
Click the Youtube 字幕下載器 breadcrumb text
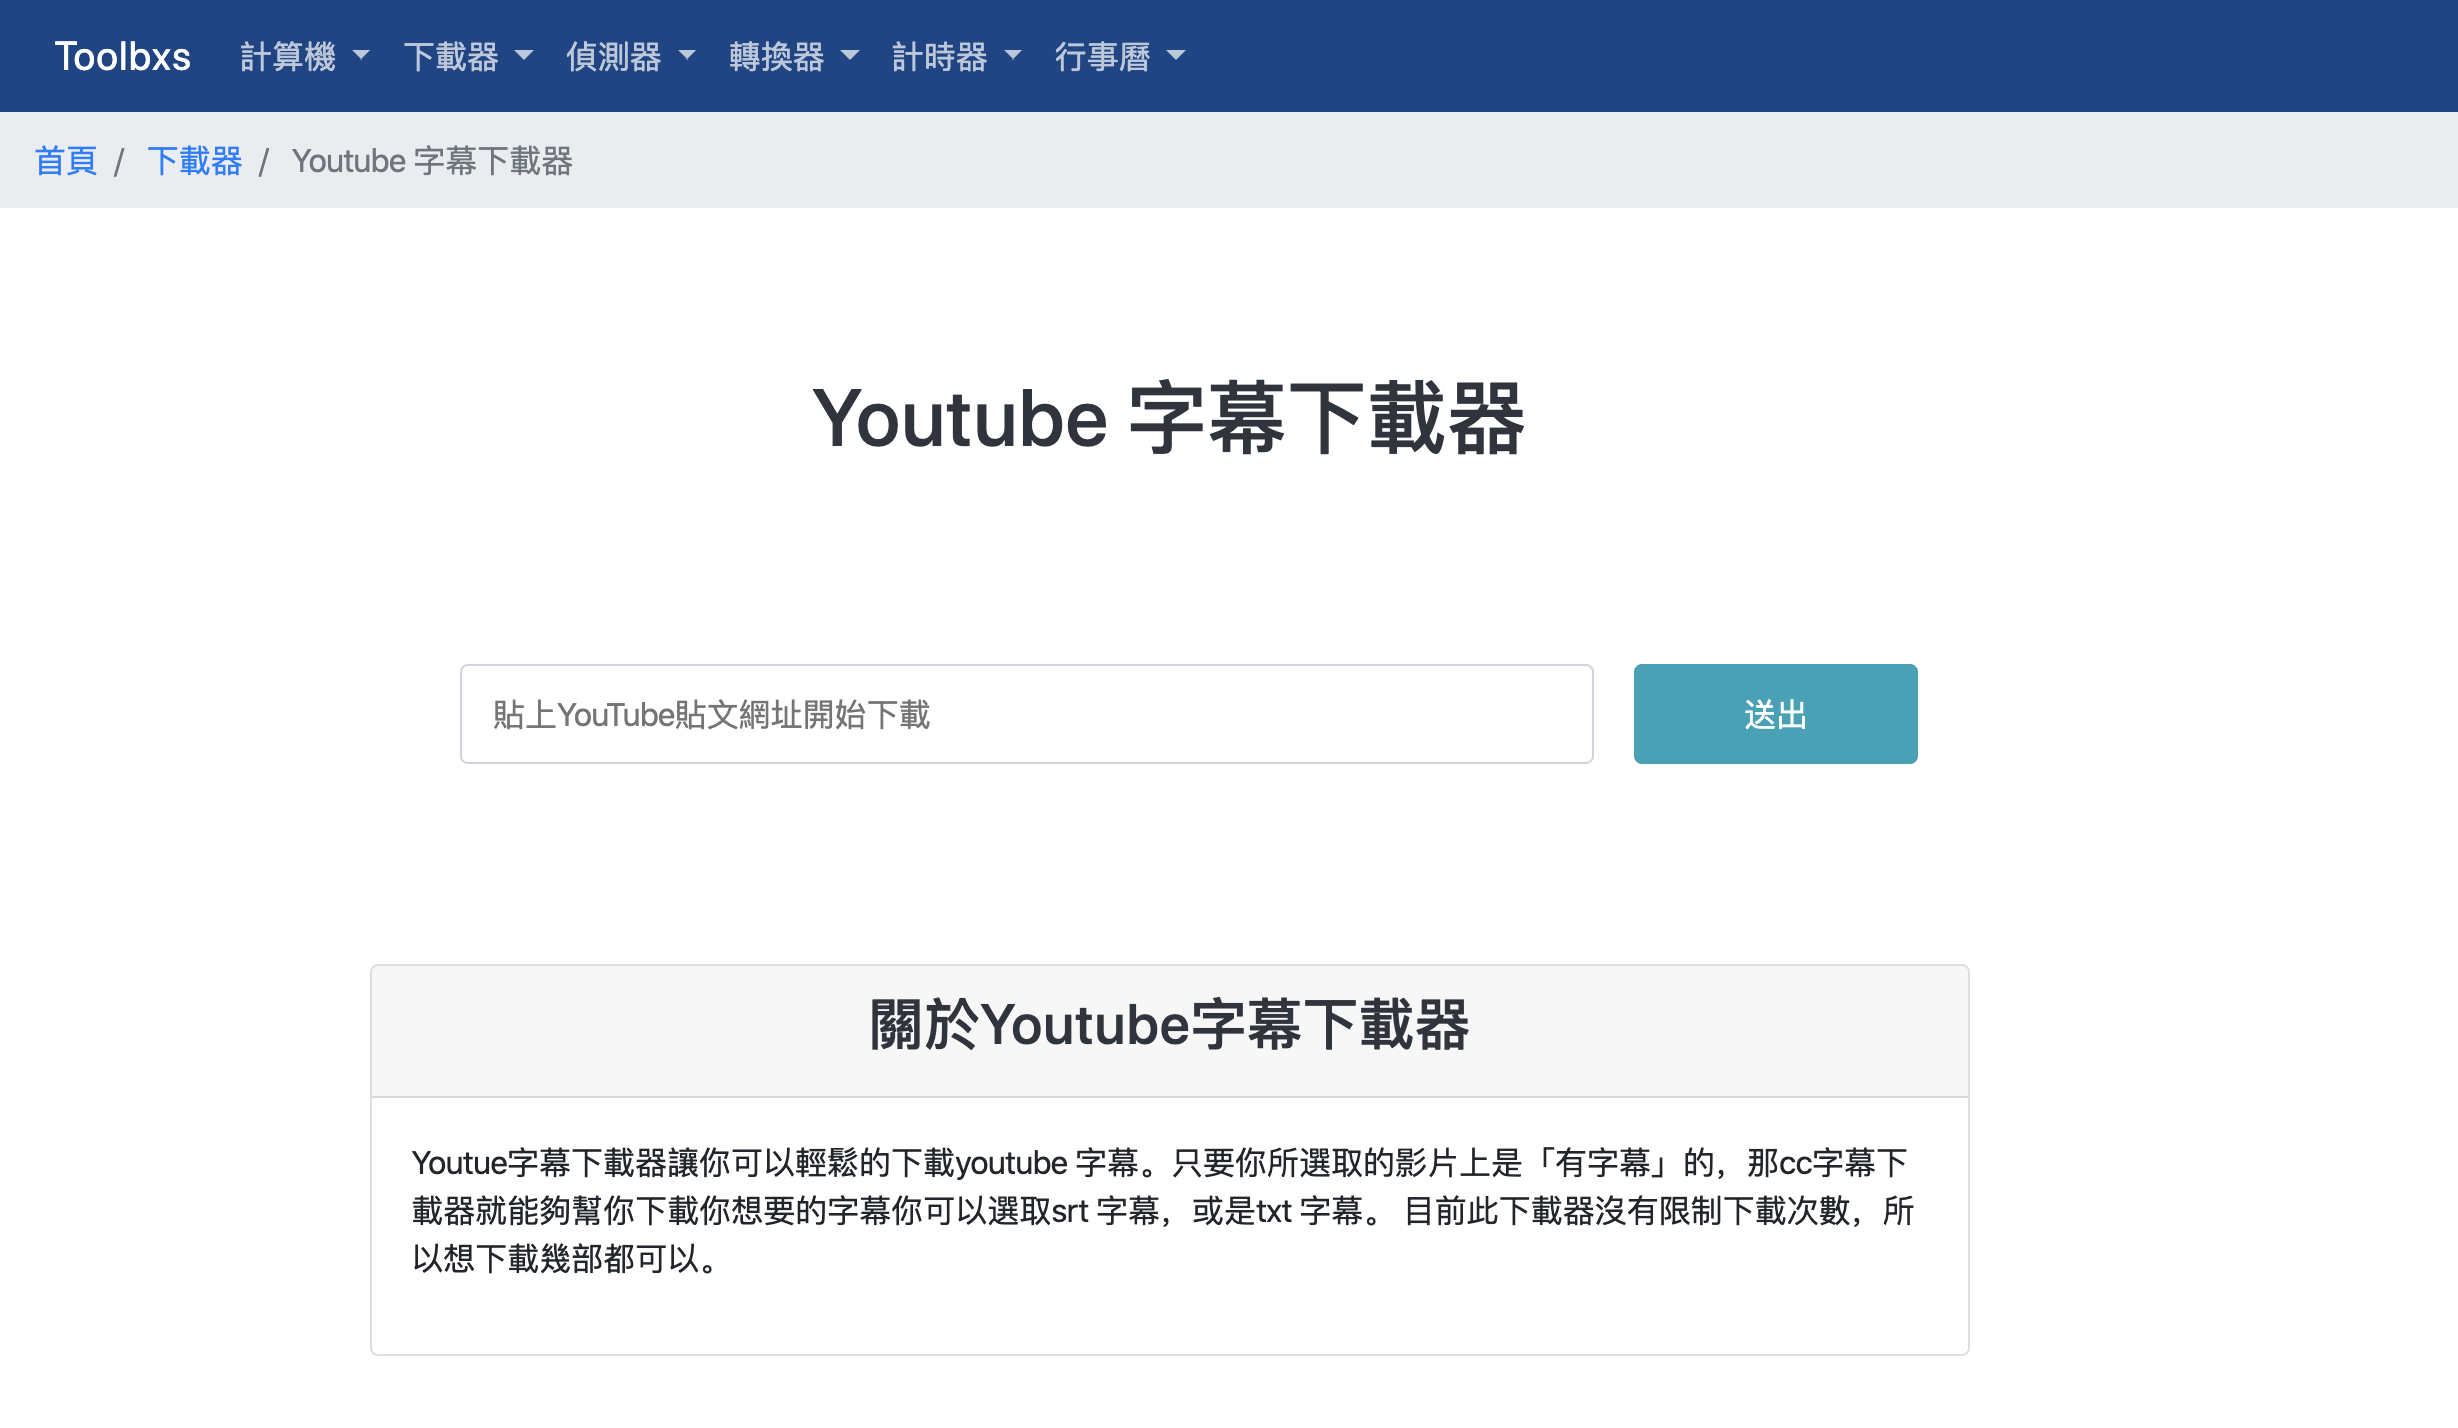click(x=432, y=161)
